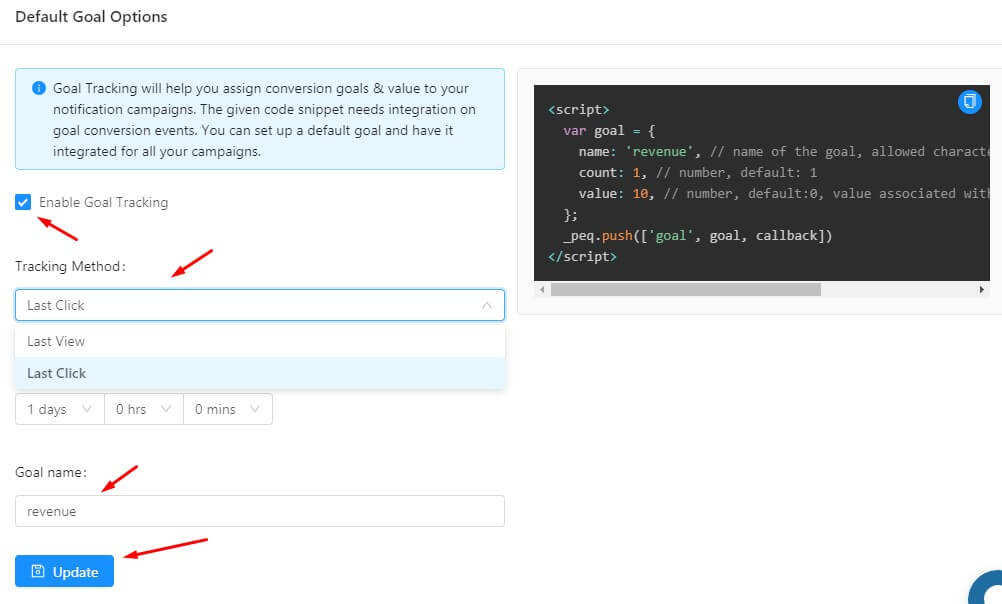This screenshot has width=1002, height=604.
Task: Click the Default Goal Options heading
Action: tap(91, 17)
